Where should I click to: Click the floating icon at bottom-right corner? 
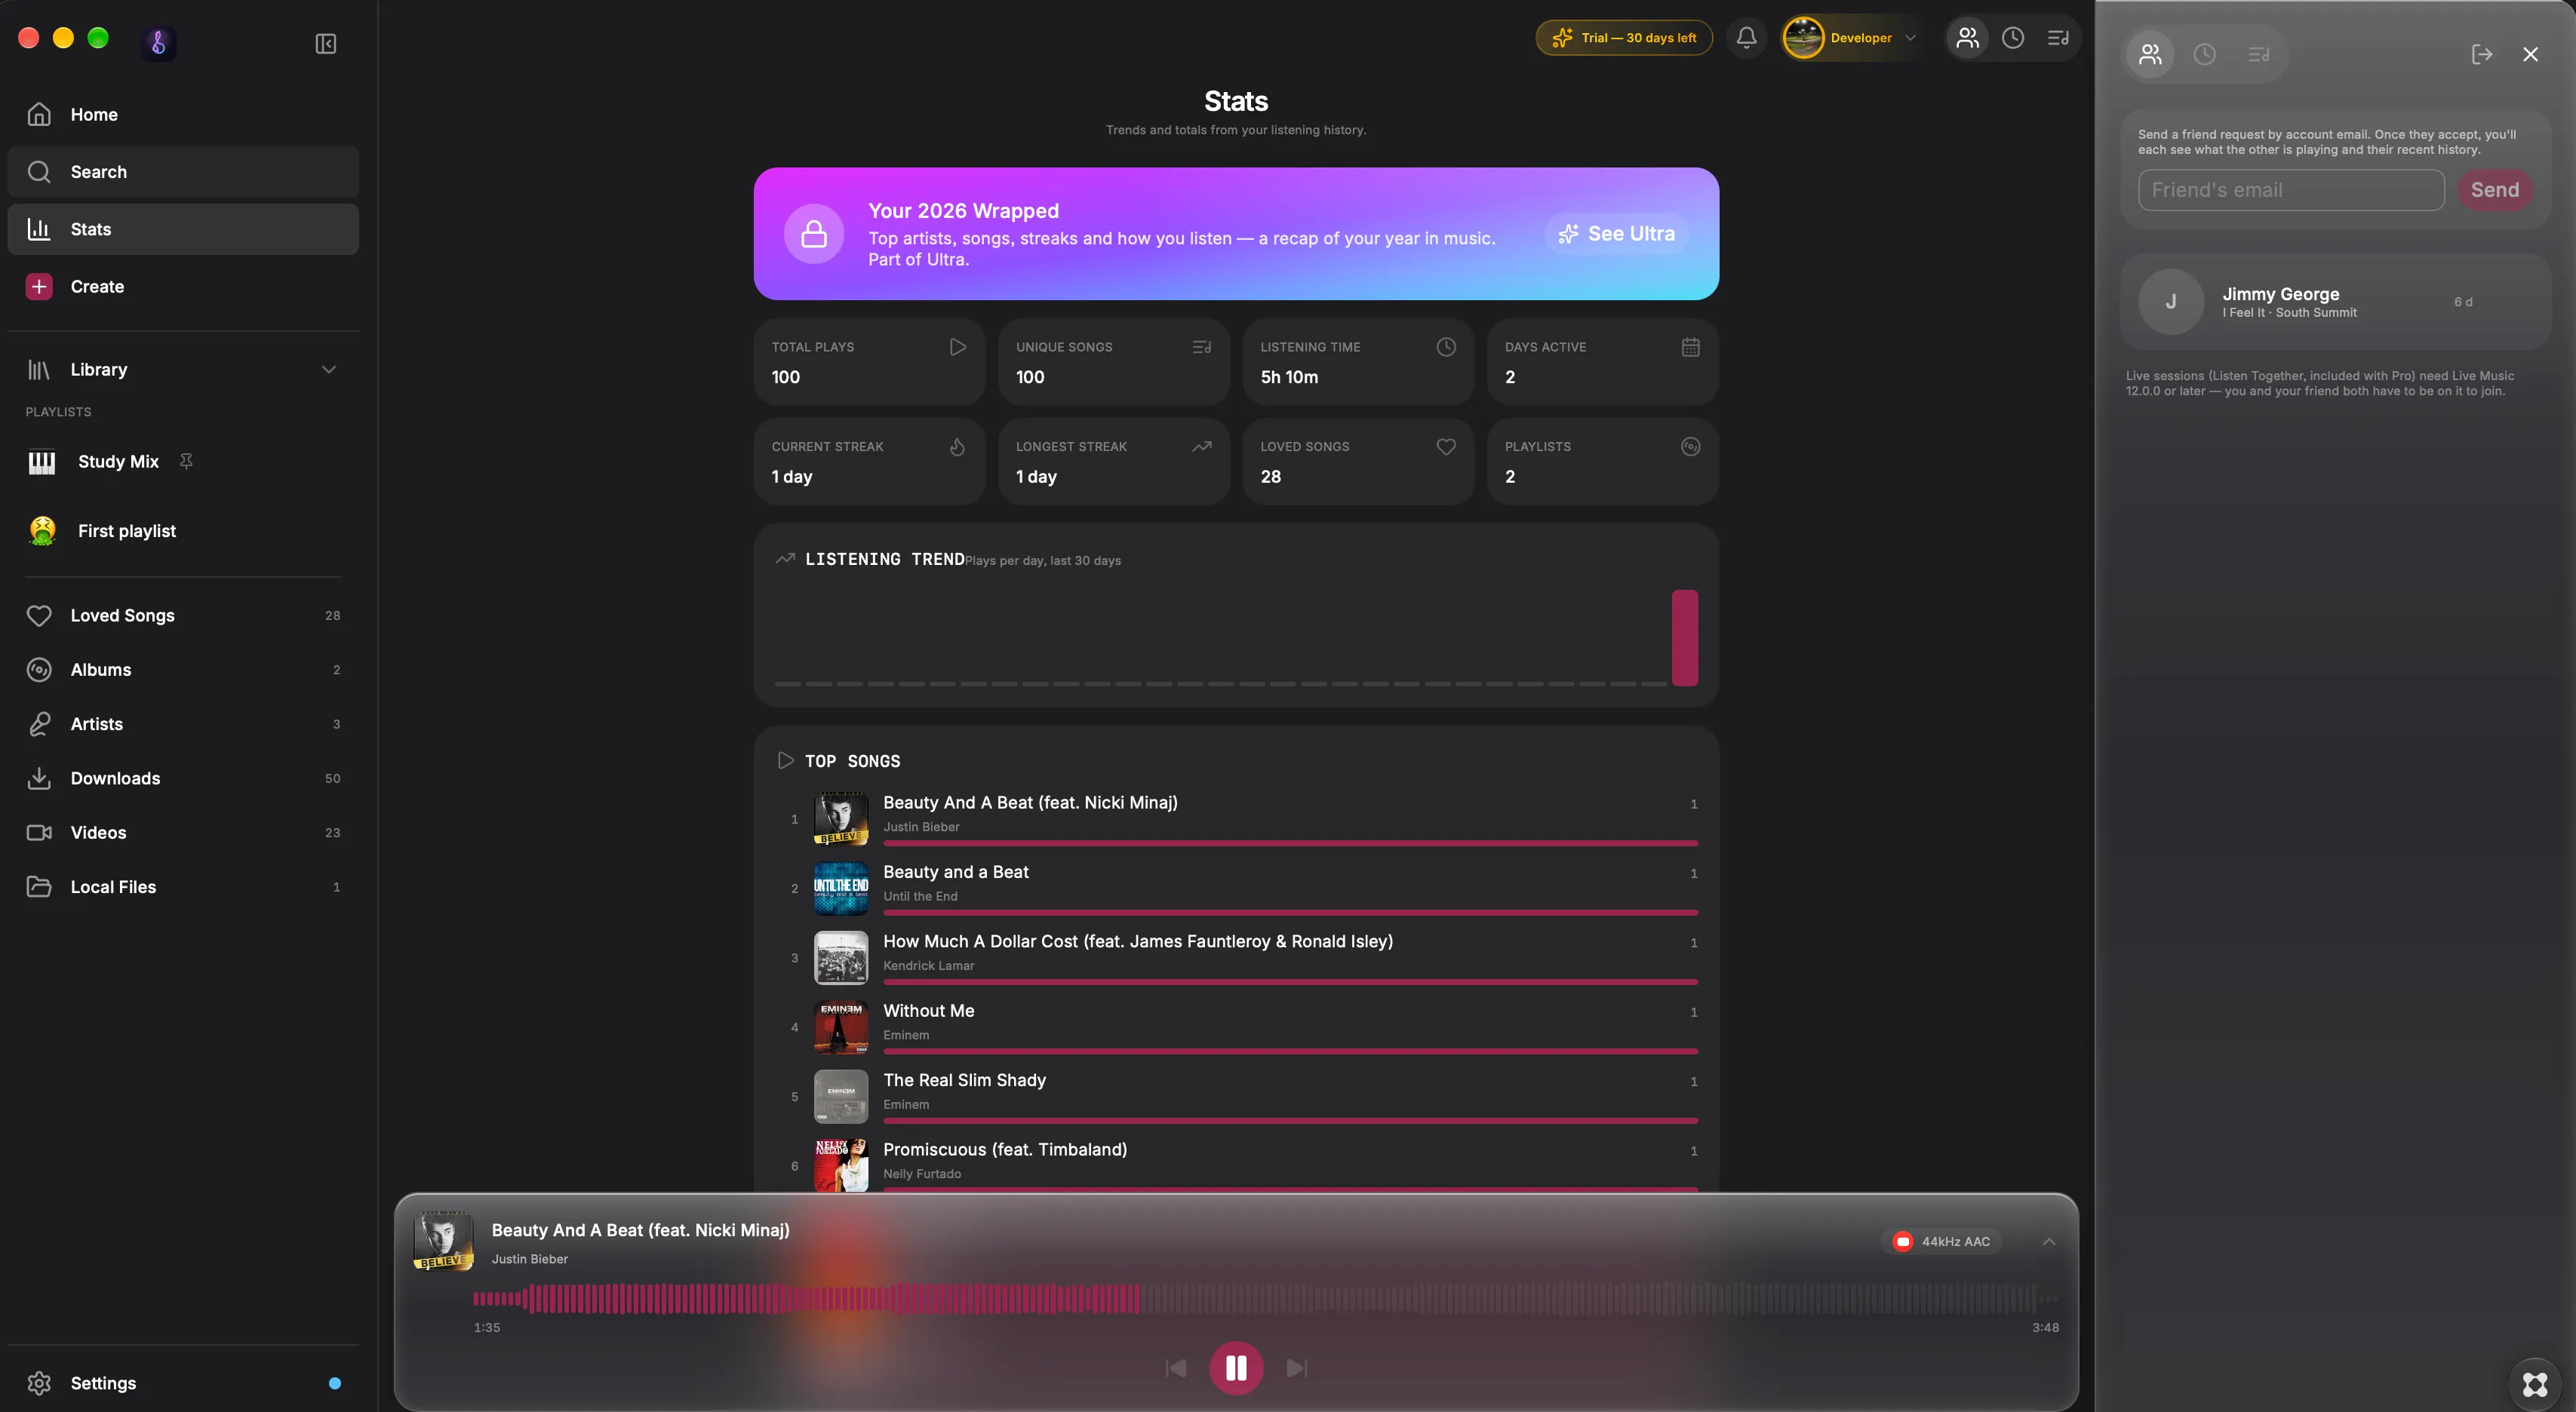[2534, 1384]
